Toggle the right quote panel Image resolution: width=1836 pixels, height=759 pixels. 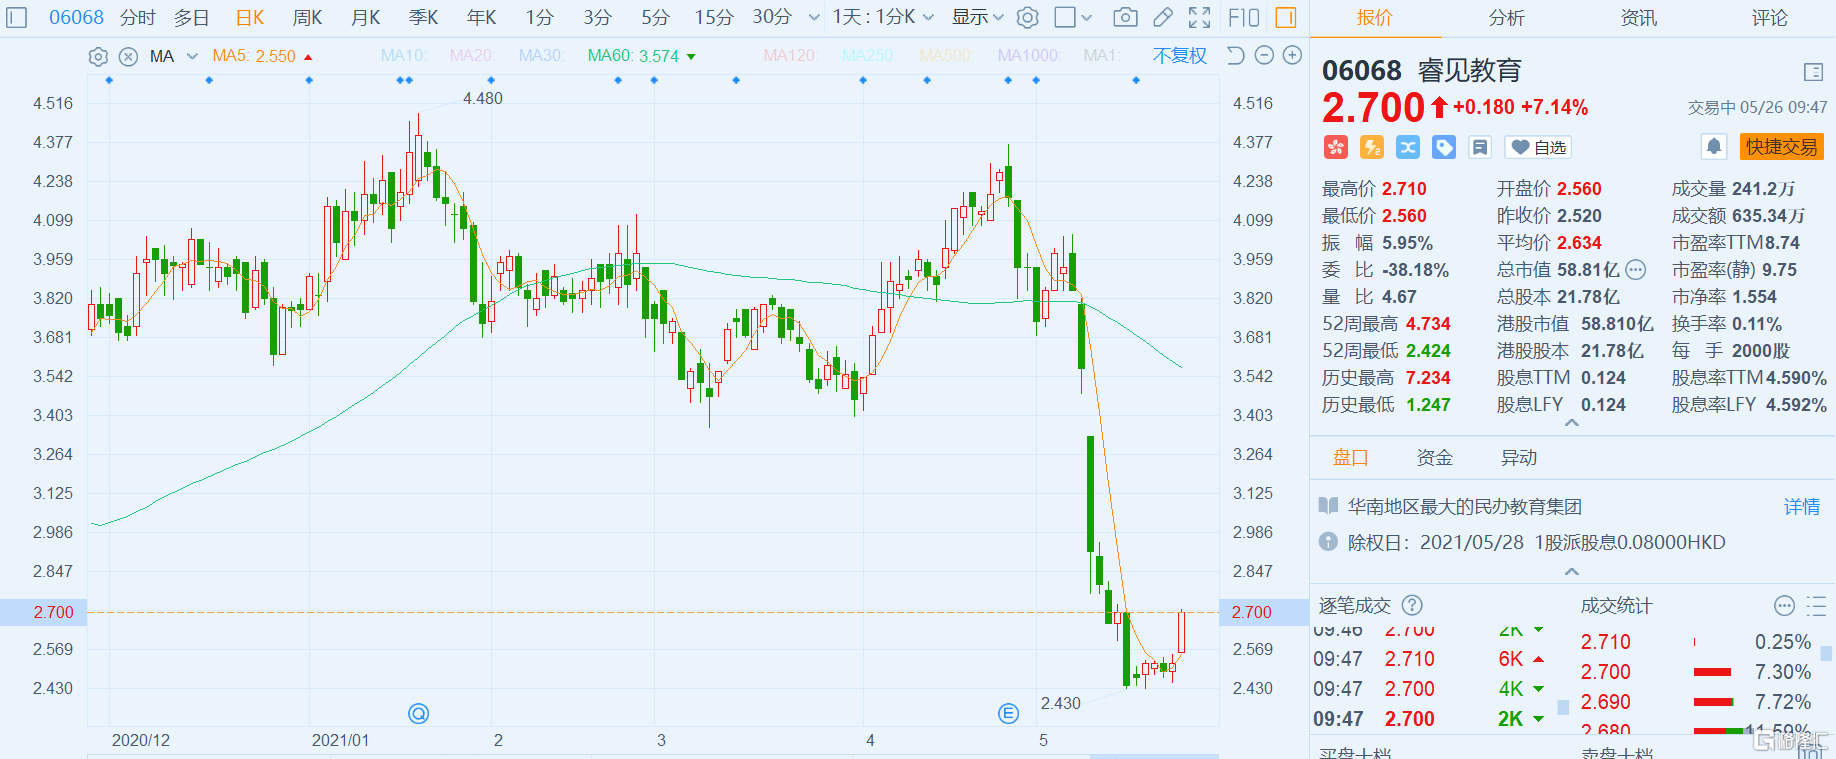click(x=1286, y=17)
